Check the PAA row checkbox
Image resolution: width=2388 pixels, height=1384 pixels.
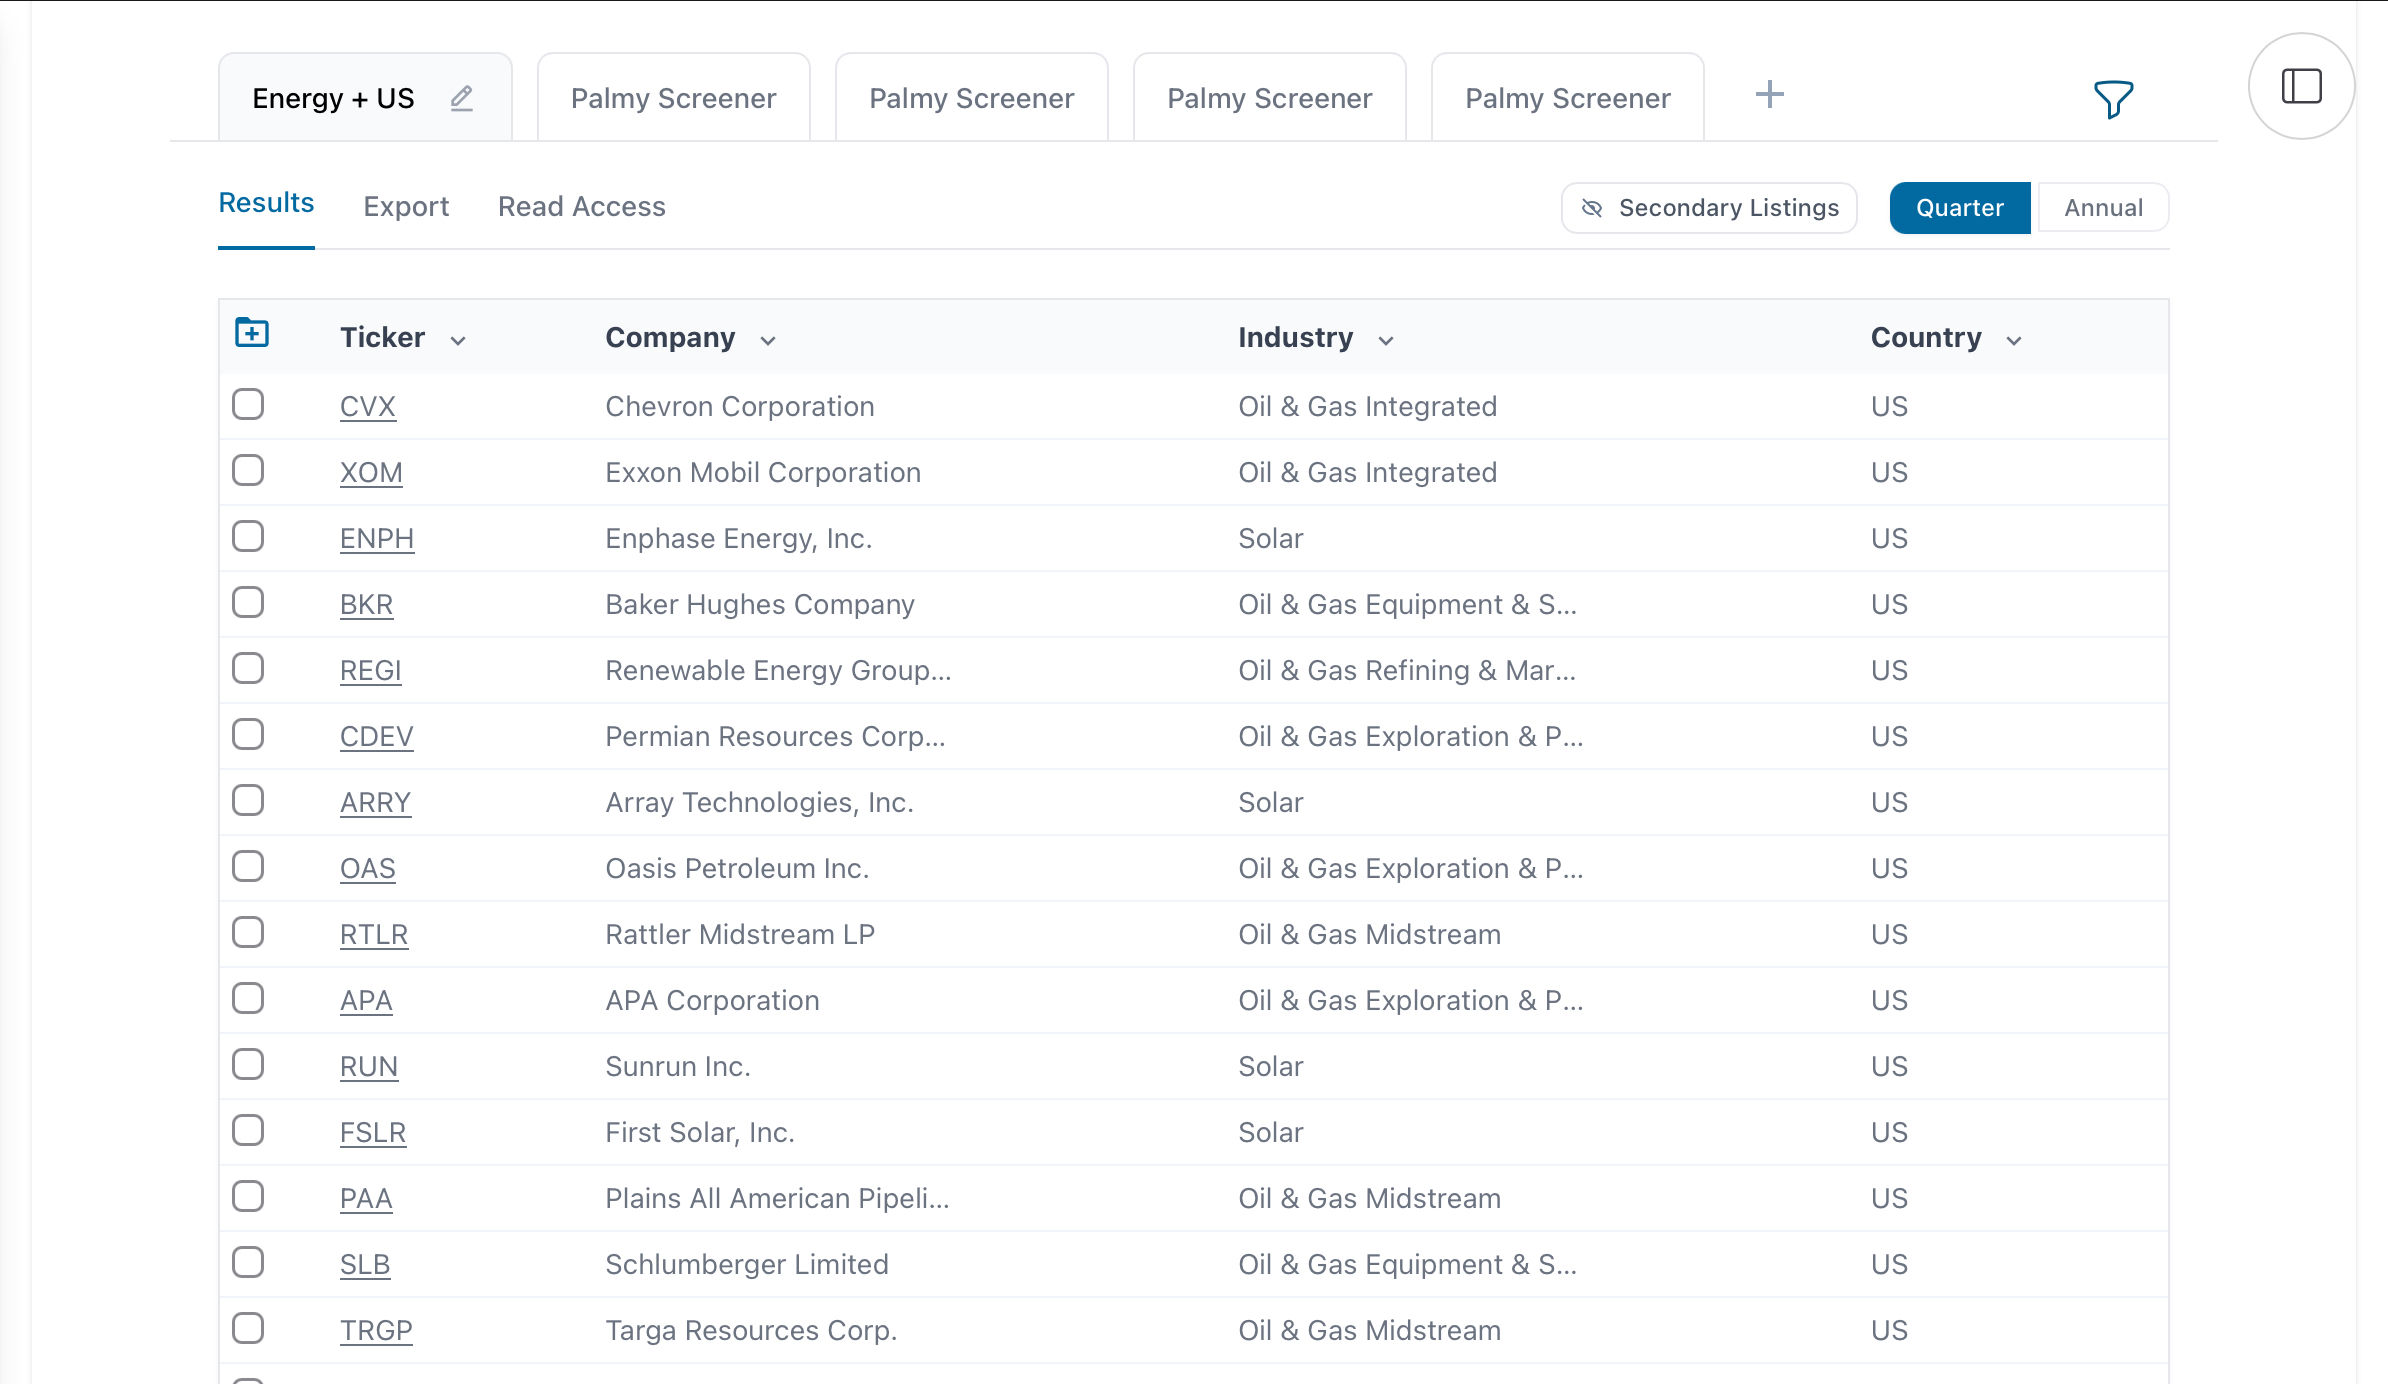tap(248, 1197)
